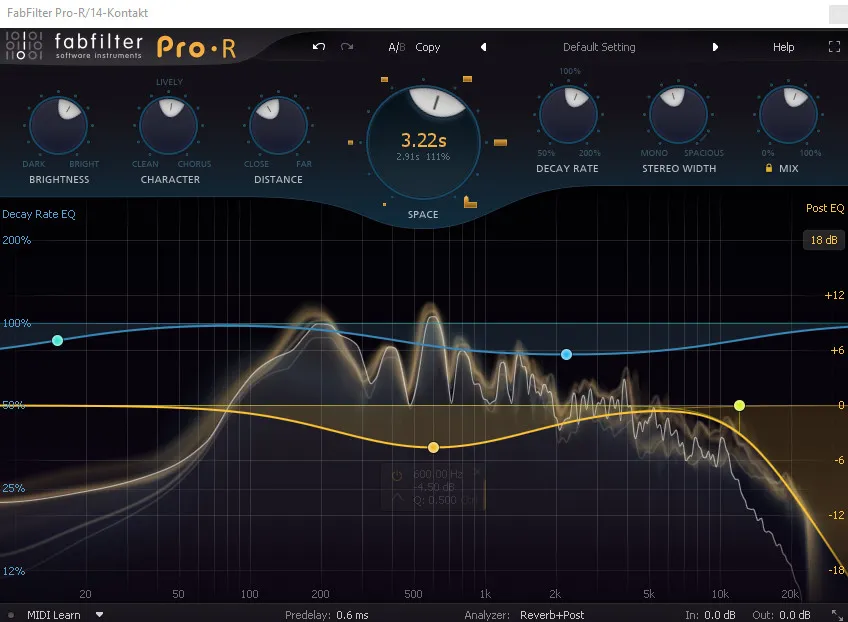Toggle the MIDI Learn indicator dot
The image size is (848, 622).
[x=11, y=615]
